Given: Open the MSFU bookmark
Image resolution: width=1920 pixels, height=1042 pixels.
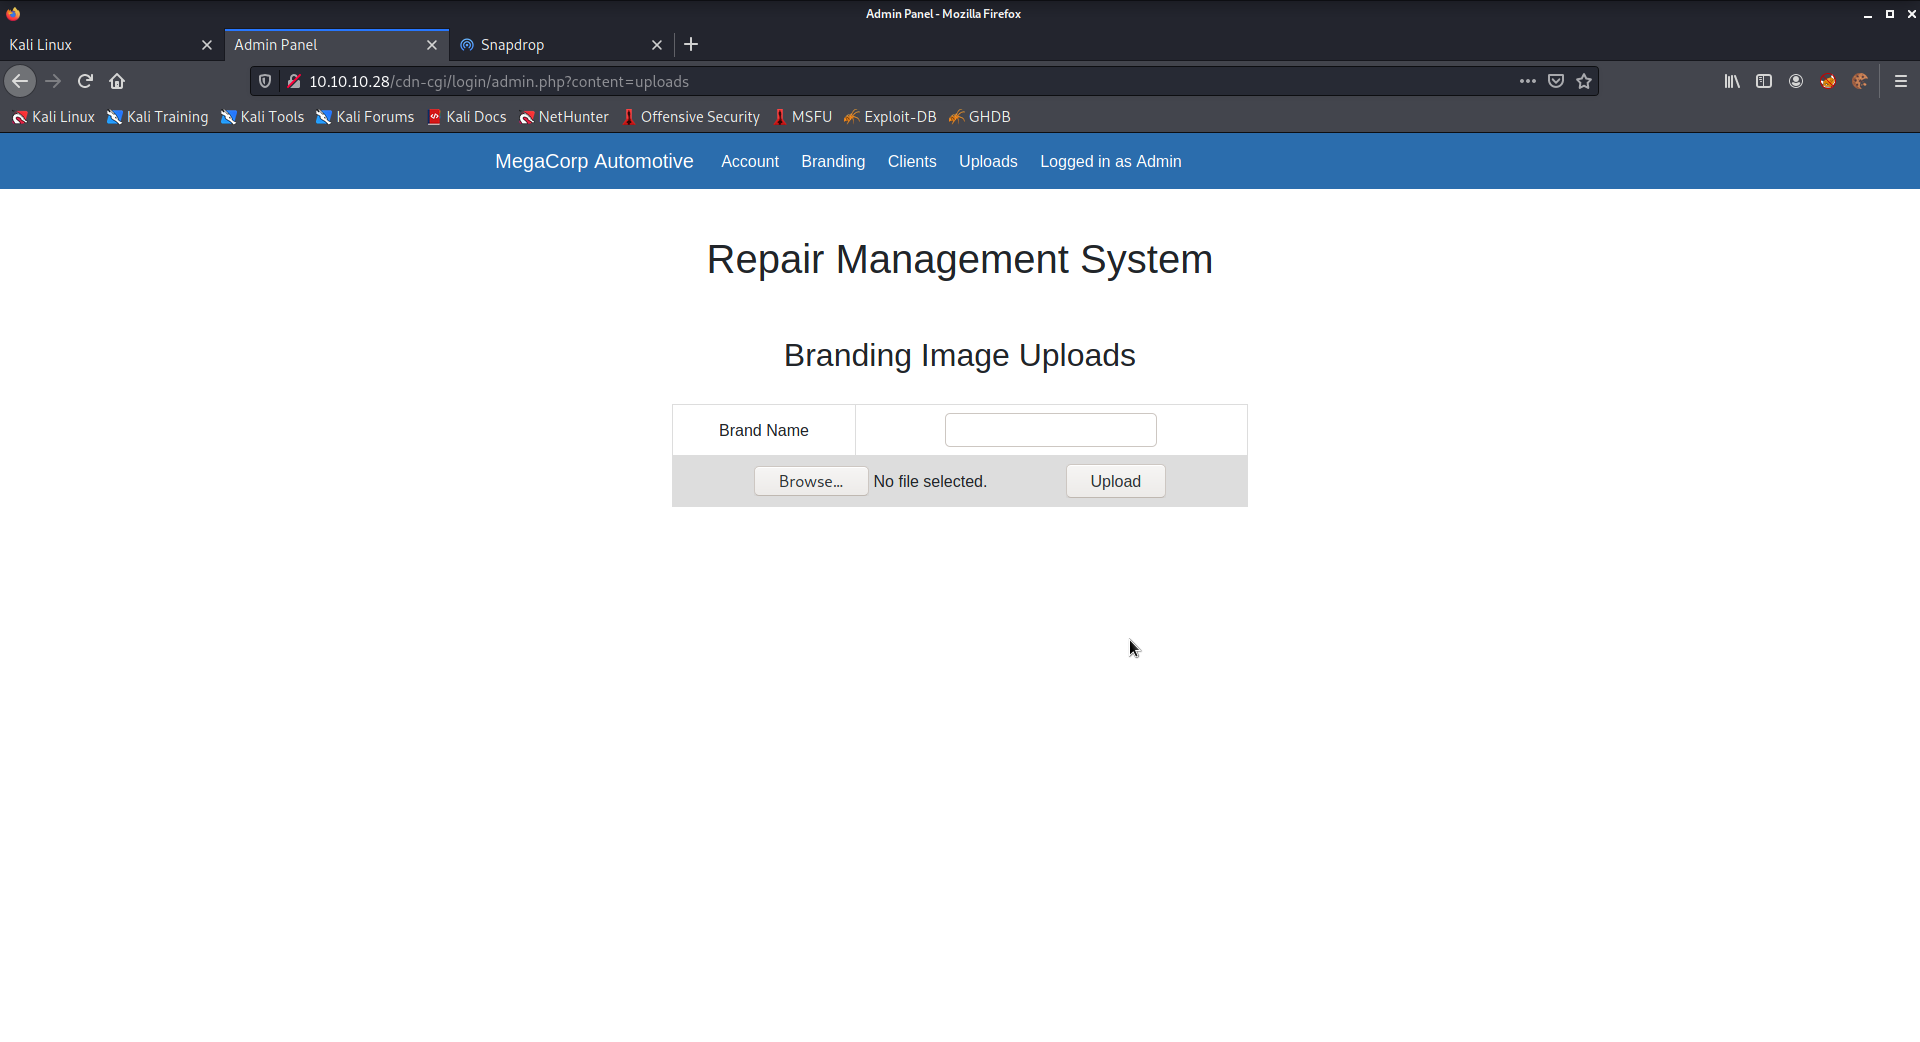Looking at the screenshot, I should [803, 117].
